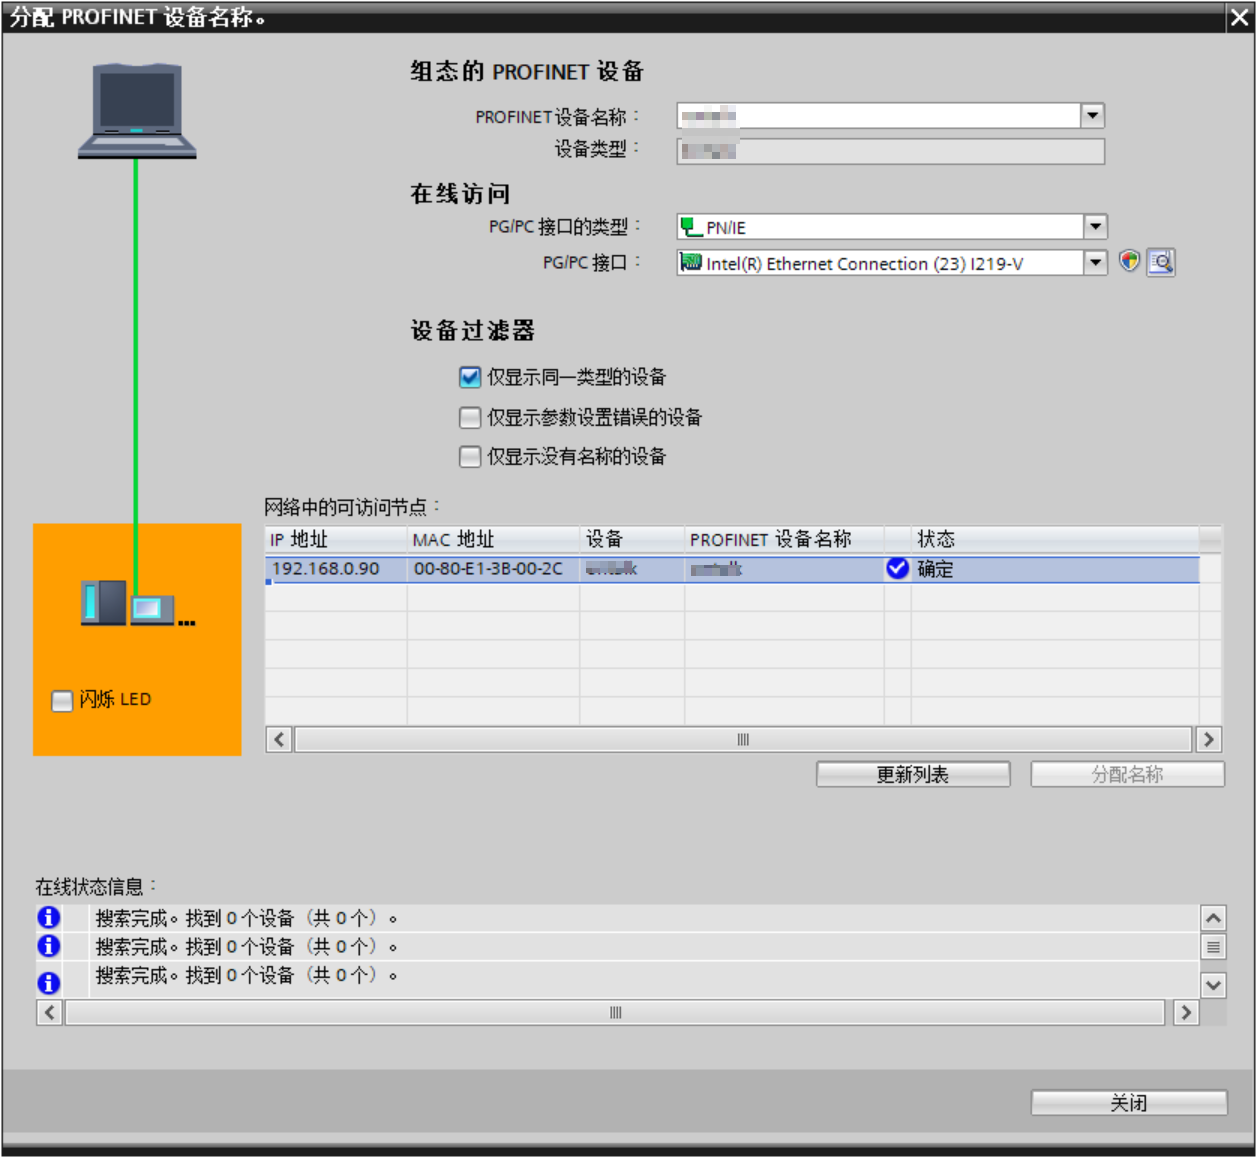Click the magnifying glass search icon beside PG/PC接口
1257x1158 pixels.
[x=1162, y=262]
